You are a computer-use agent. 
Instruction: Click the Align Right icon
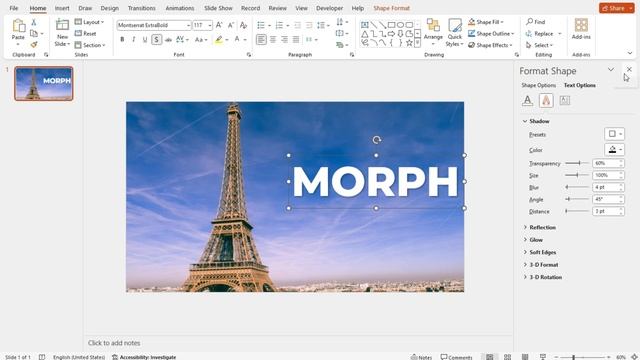click(284, 40)
